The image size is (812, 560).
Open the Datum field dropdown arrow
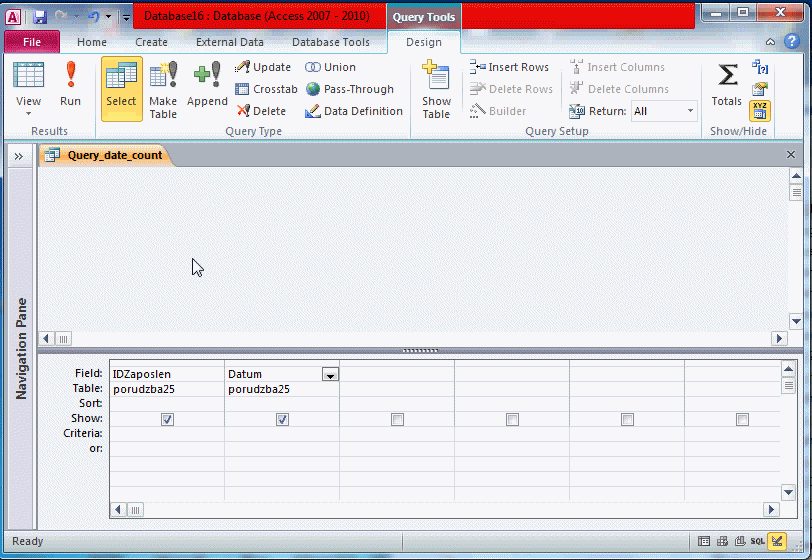(x=330, y=374)
